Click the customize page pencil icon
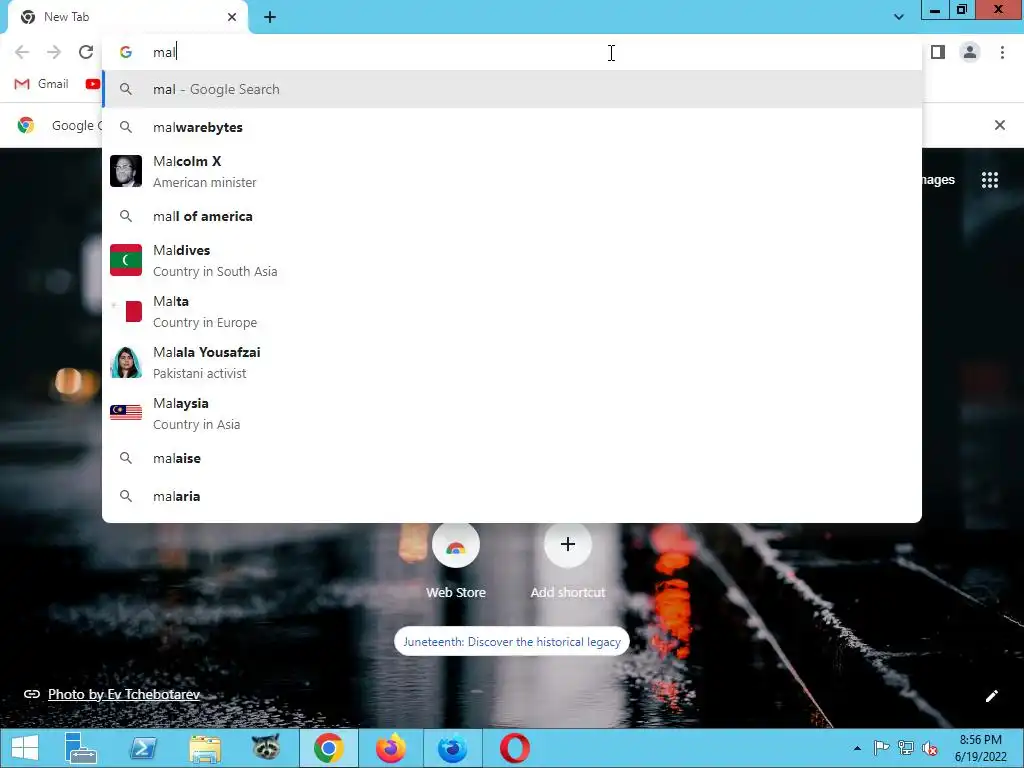The height and width of the screenshot is (768, 1024). point(991,696)
